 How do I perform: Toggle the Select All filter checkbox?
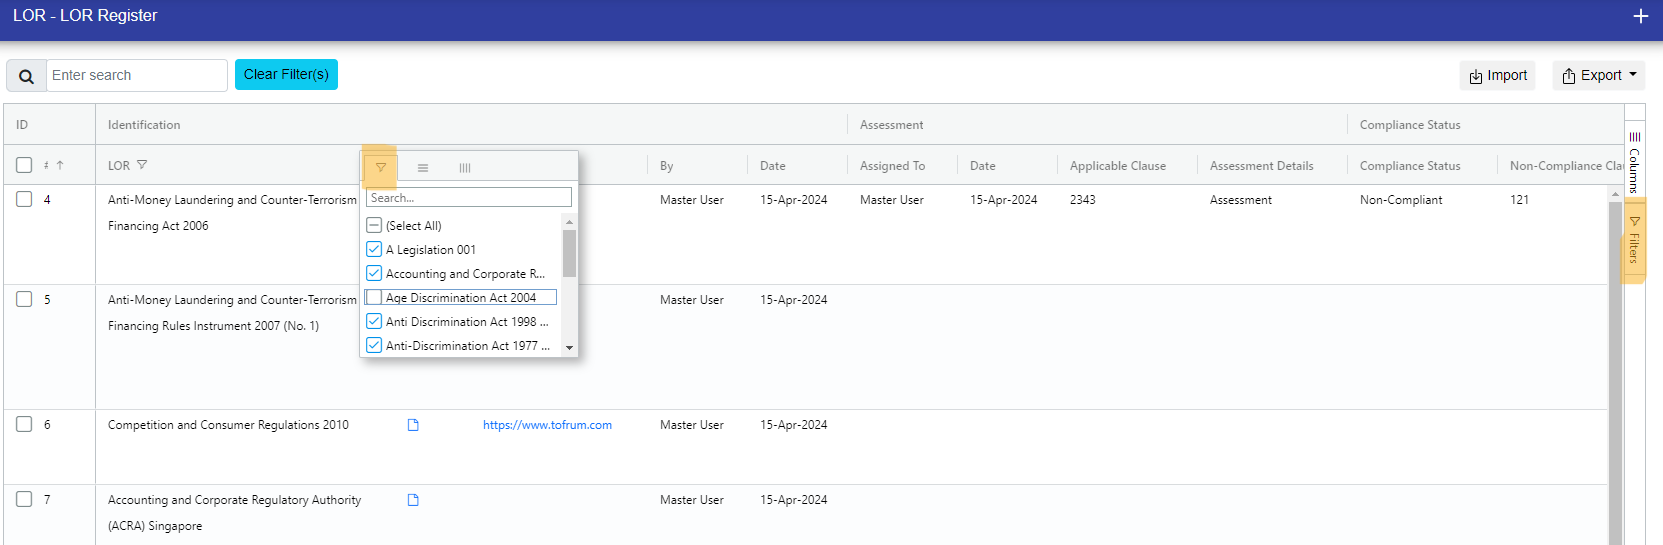[x=374, y=225]
